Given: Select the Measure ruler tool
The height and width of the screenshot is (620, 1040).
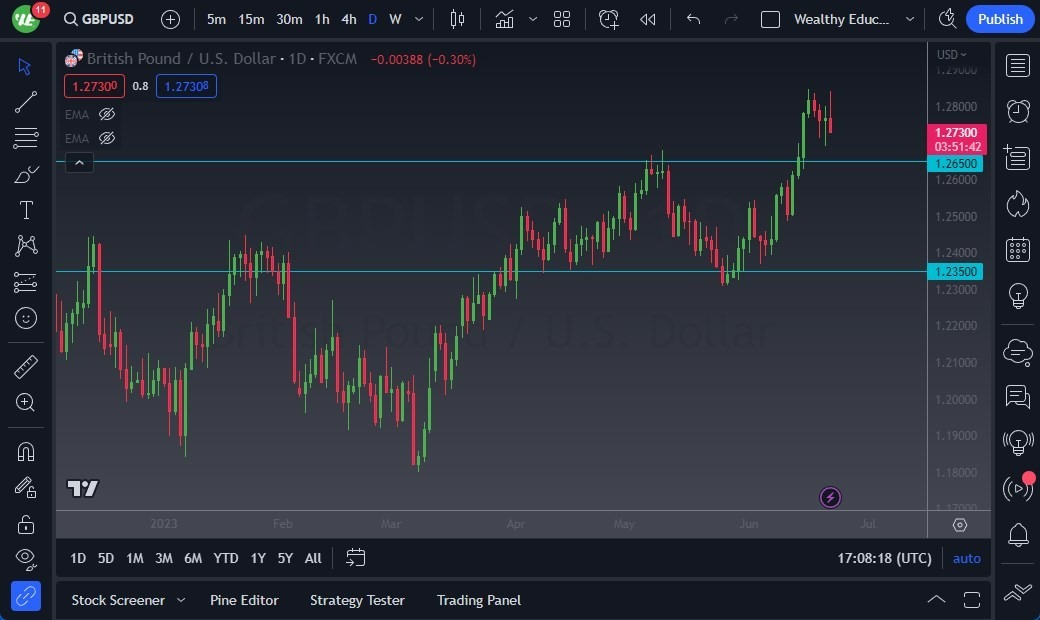Looking at the screenshot, I should pyautogui.click(x=26, y=367).
